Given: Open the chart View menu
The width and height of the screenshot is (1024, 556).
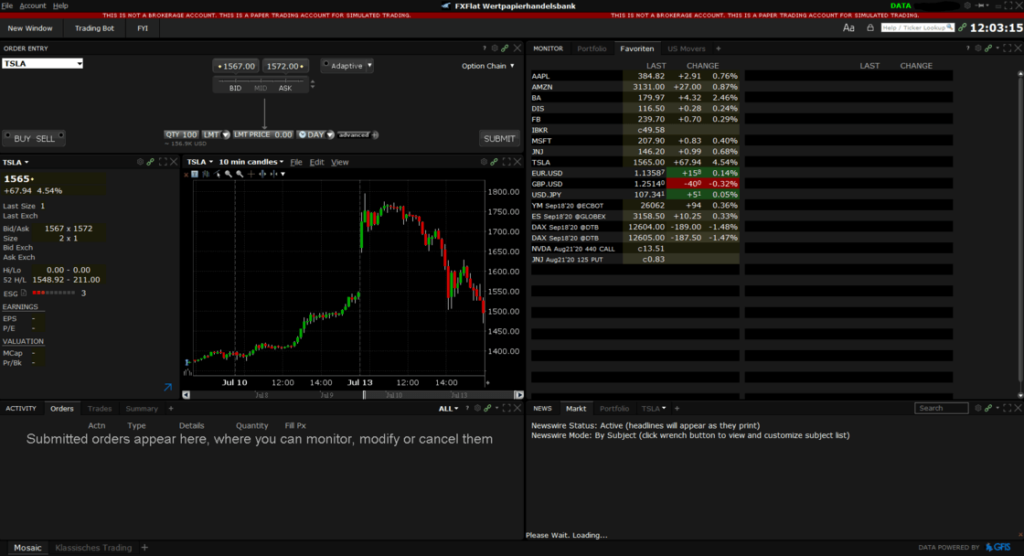Looking at the screenshot, I should pyautogui.click(x=340, y=162).
